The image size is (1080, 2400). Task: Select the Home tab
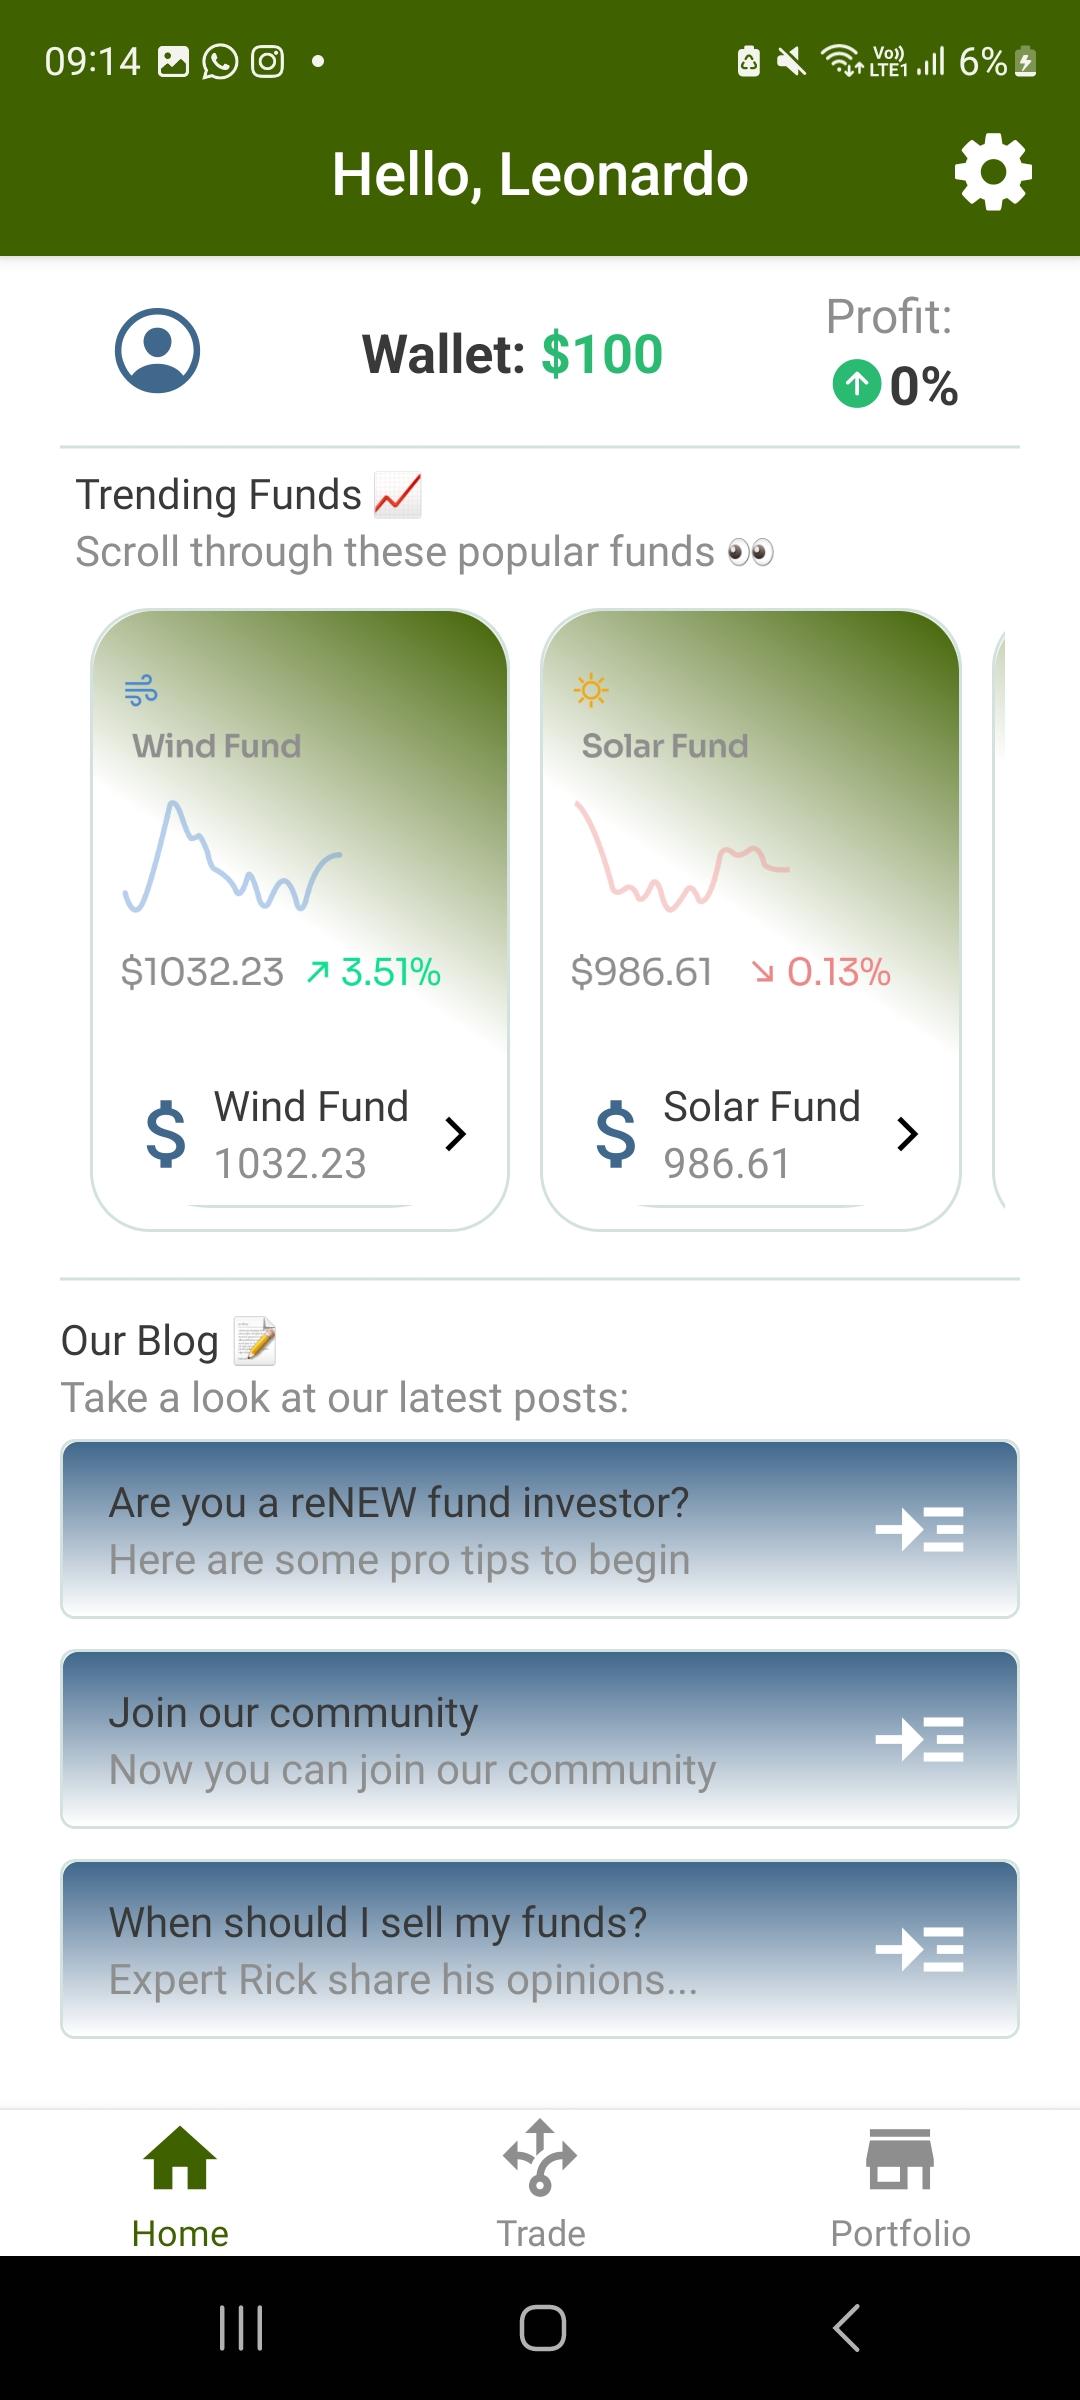pyautogui.click(x=180, y=2184)
